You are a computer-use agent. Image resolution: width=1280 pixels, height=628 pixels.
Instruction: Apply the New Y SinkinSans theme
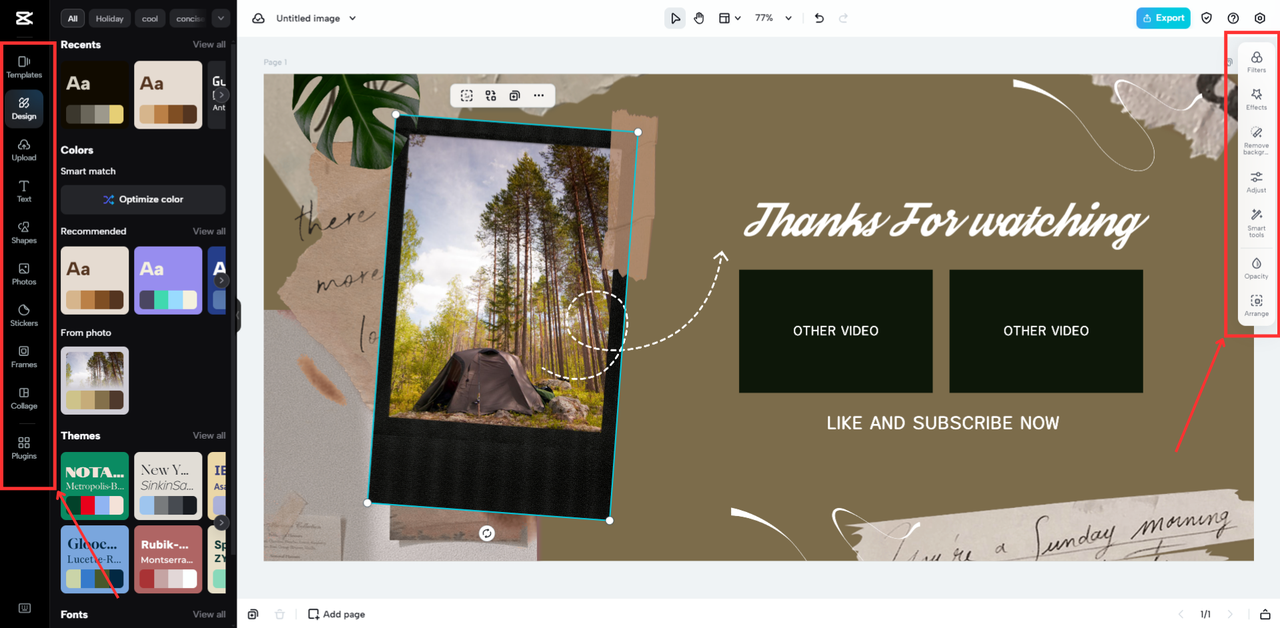click(168, 486)
